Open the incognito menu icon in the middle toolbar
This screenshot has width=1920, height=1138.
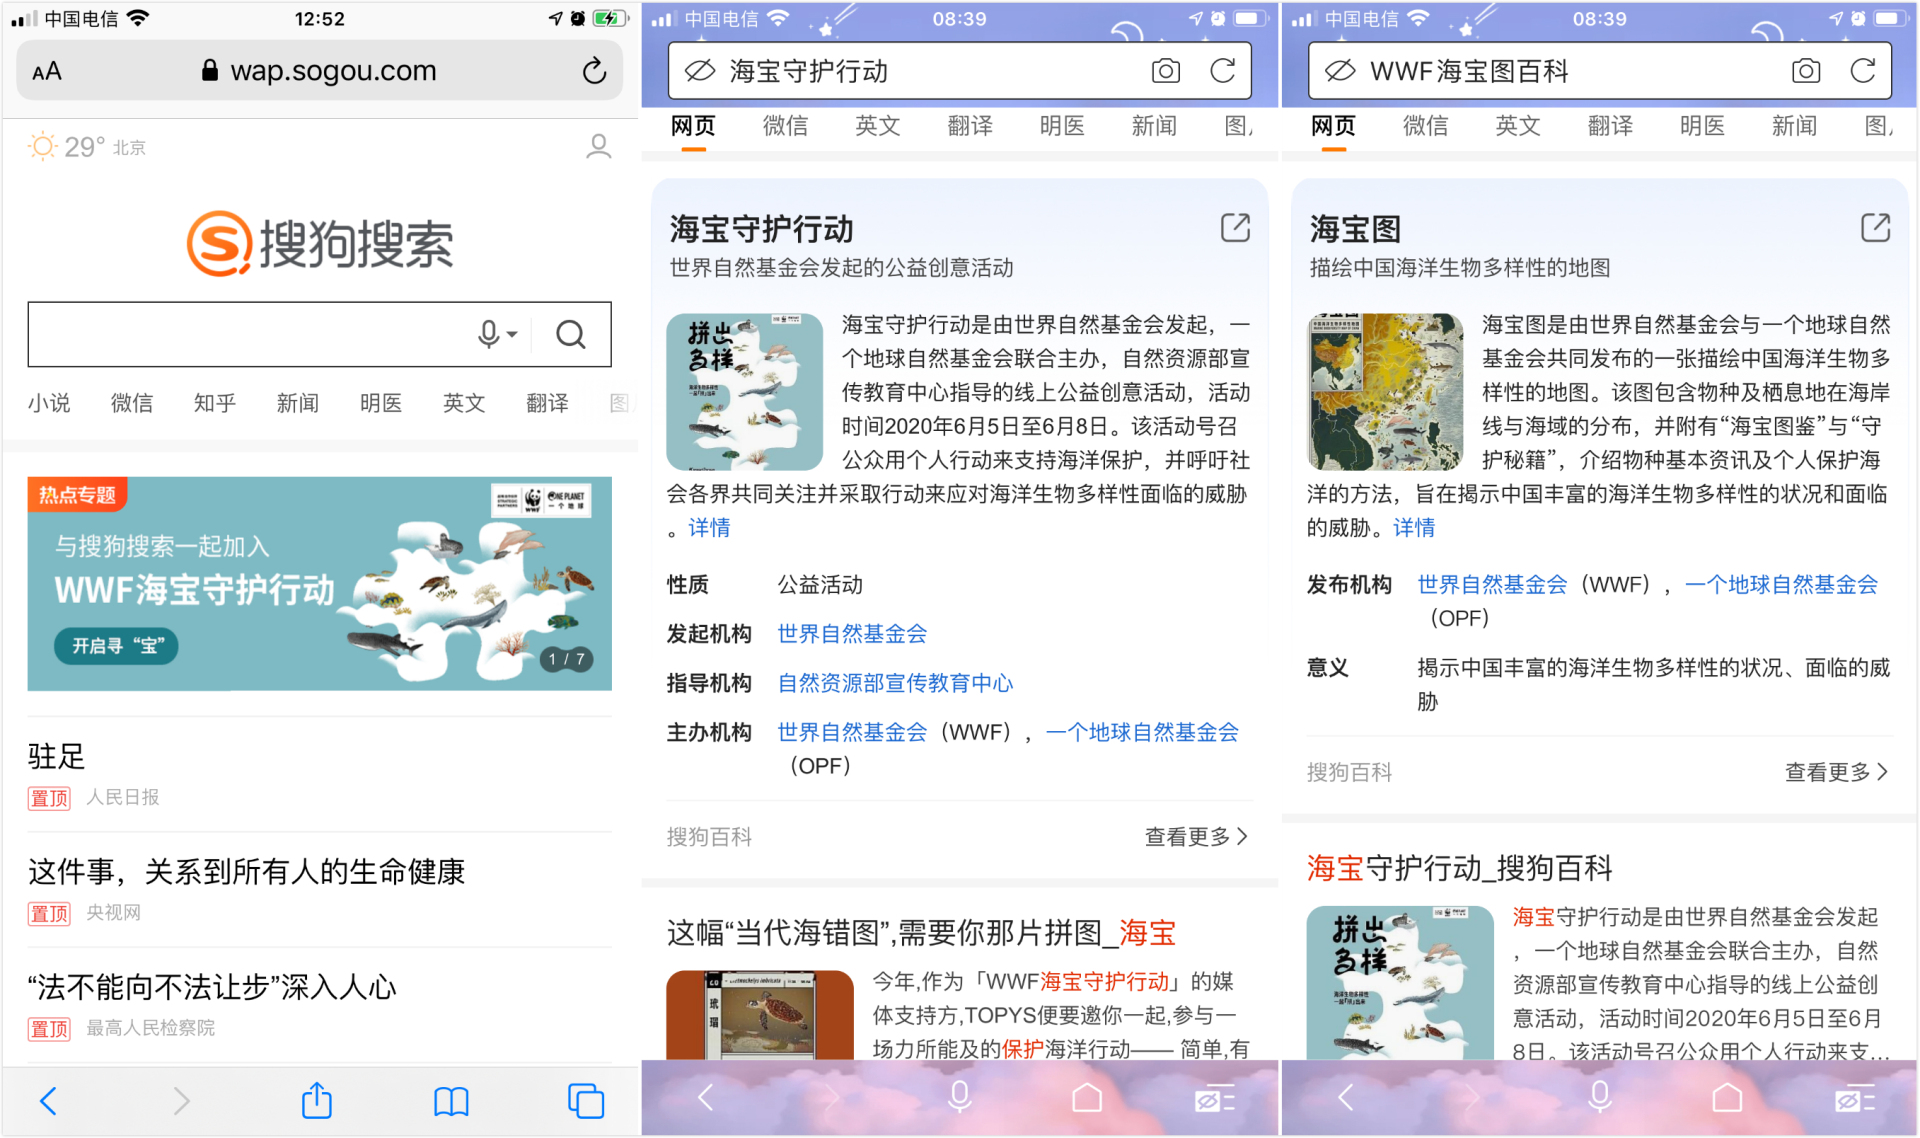(x=1215, y=1099)
